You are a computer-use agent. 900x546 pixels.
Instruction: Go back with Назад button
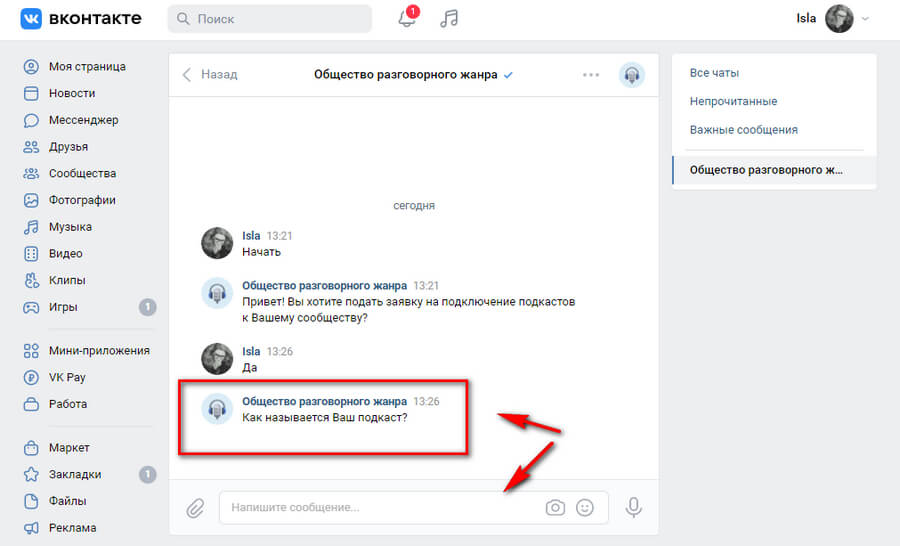[x=210, y=75]
